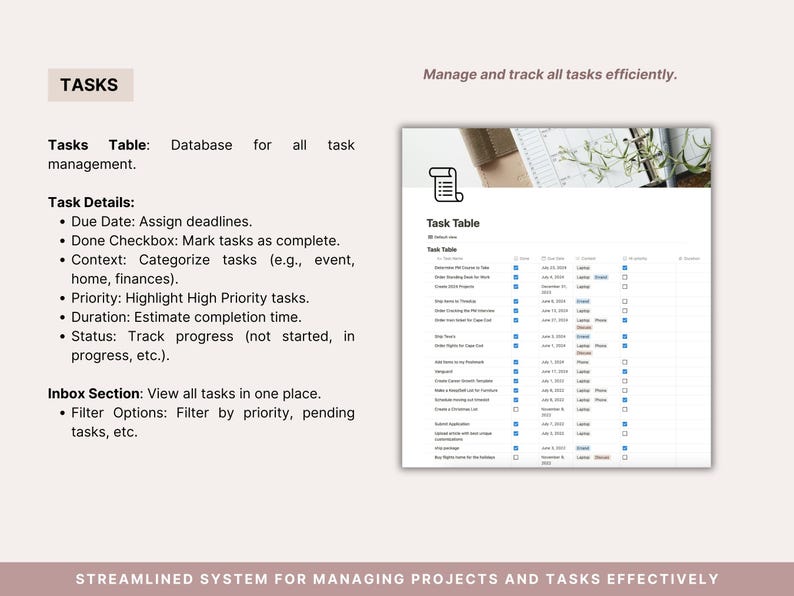The image size is (794, 596).
Task: Open the Create Career Growth Template task
Action: click(x=463, y=381)
